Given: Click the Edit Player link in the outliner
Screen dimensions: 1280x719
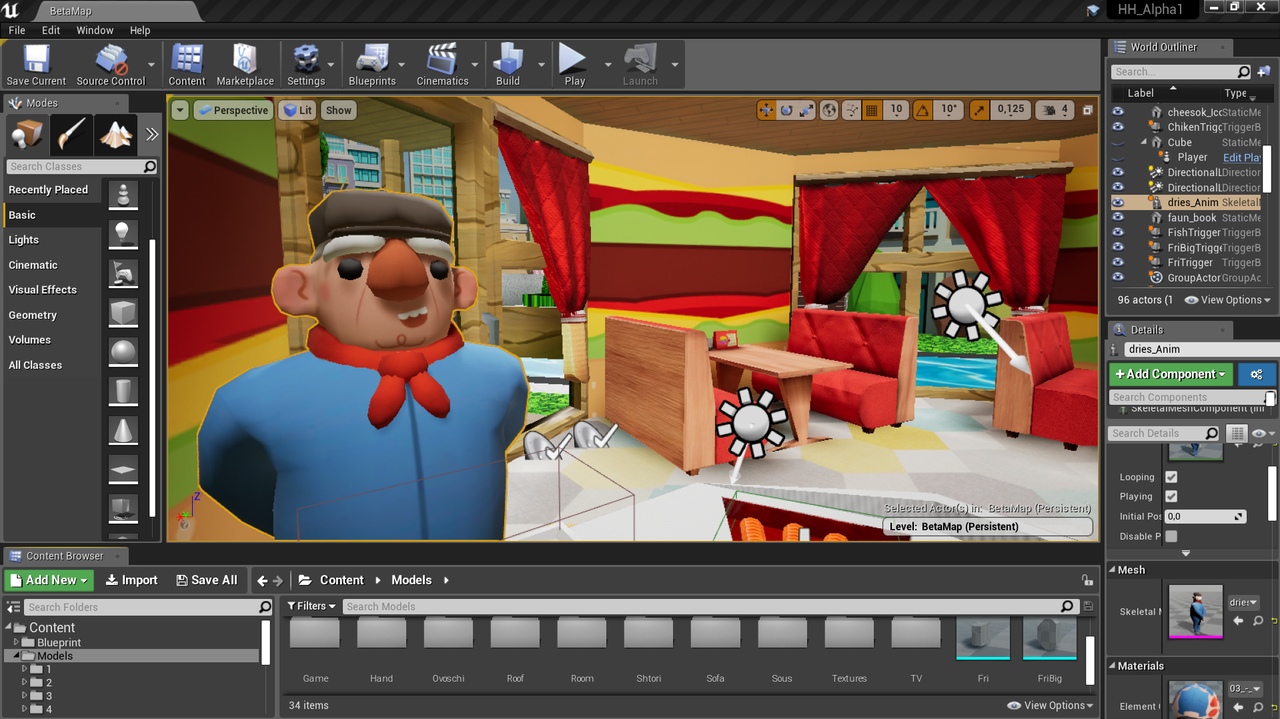Looking at the screenshot, I should (1241, 157).
